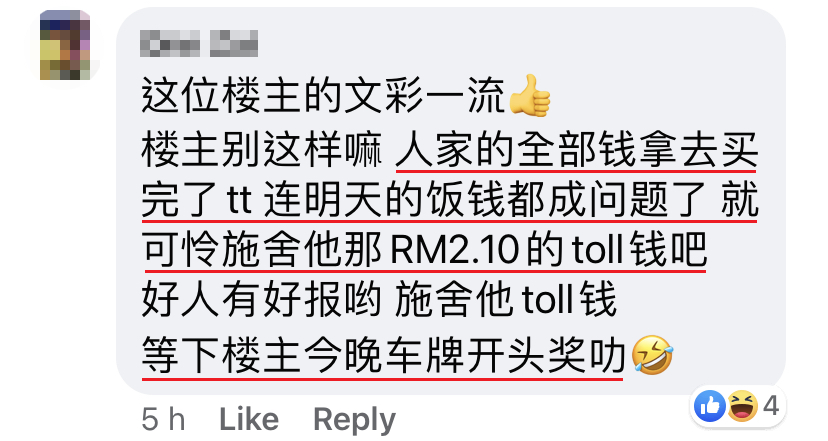This screenshot has height=441, width=828.
Task: Open the blue thumbs-up reaction icon
Action: (x=710, y=406)
